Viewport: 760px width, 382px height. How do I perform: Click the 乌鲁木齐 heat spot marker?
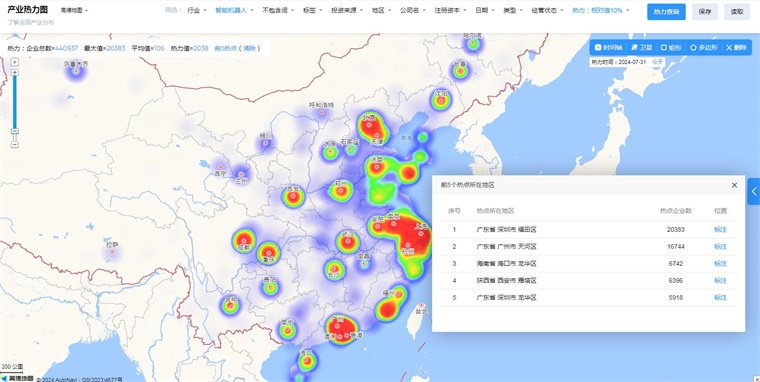[x=76, y=71]
